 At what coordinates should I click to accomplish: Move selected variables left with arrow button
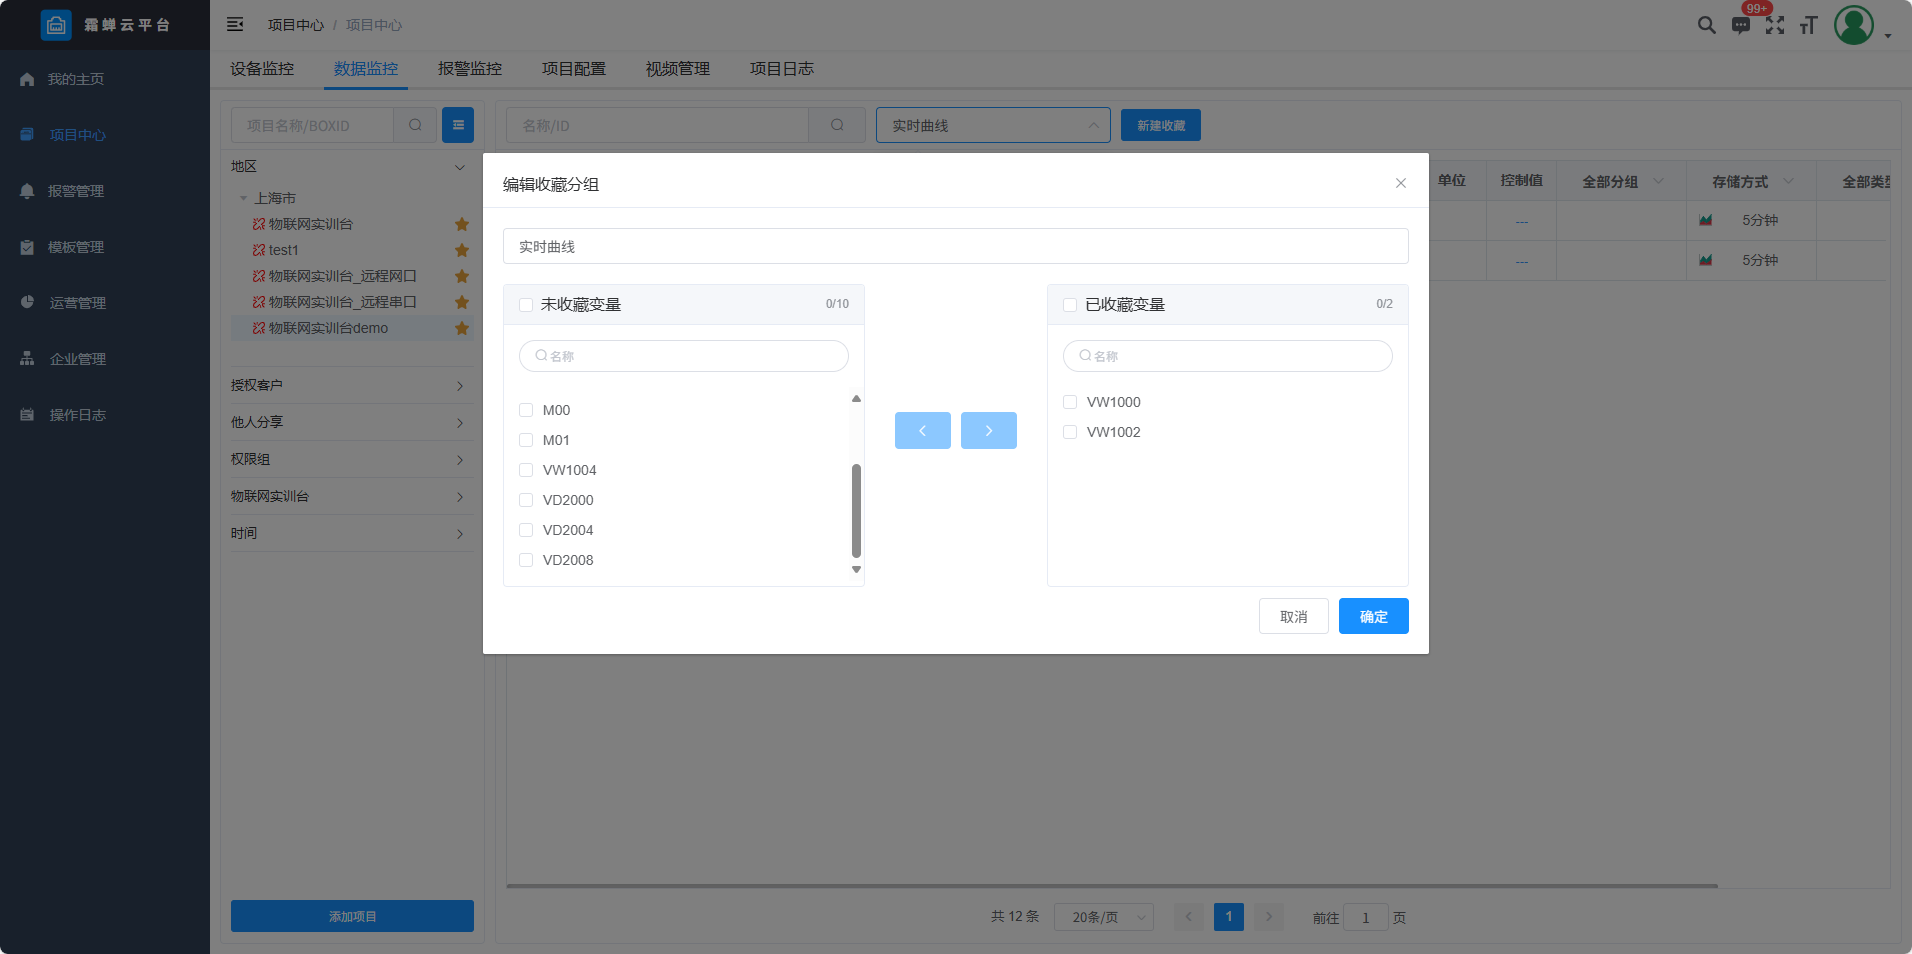click(922, 430)
